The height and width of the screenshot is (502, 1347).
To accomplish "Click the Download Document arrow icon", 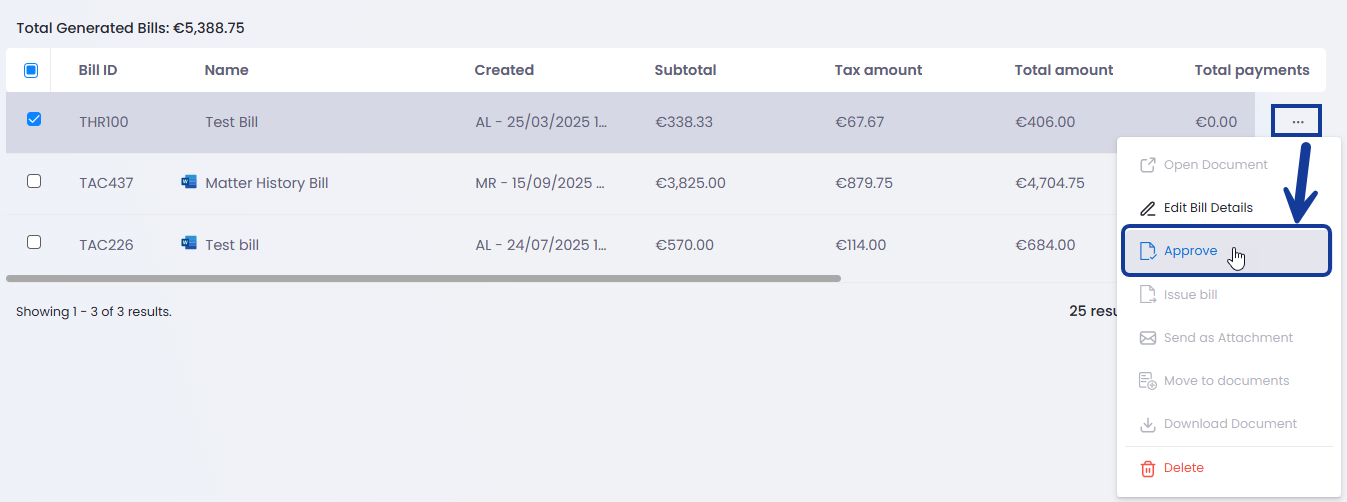I will (1148, 424).
